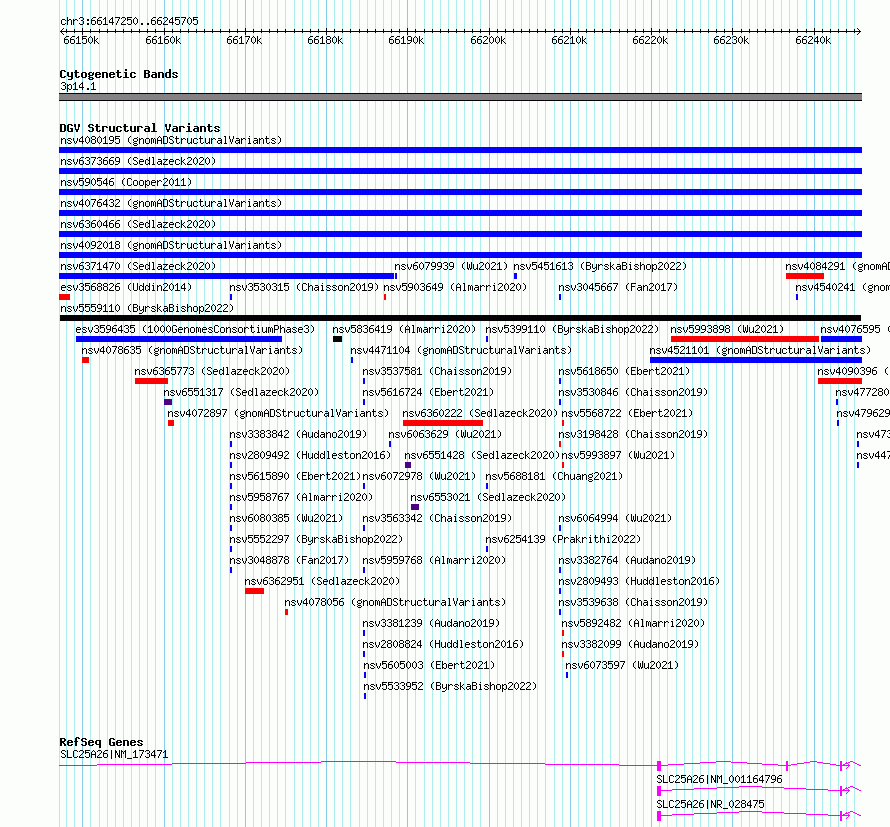The height and width of the screenshot is (827, 890).
Task: Click the SLC25A26|NM_173471 gene label
Action: [114, 754]
